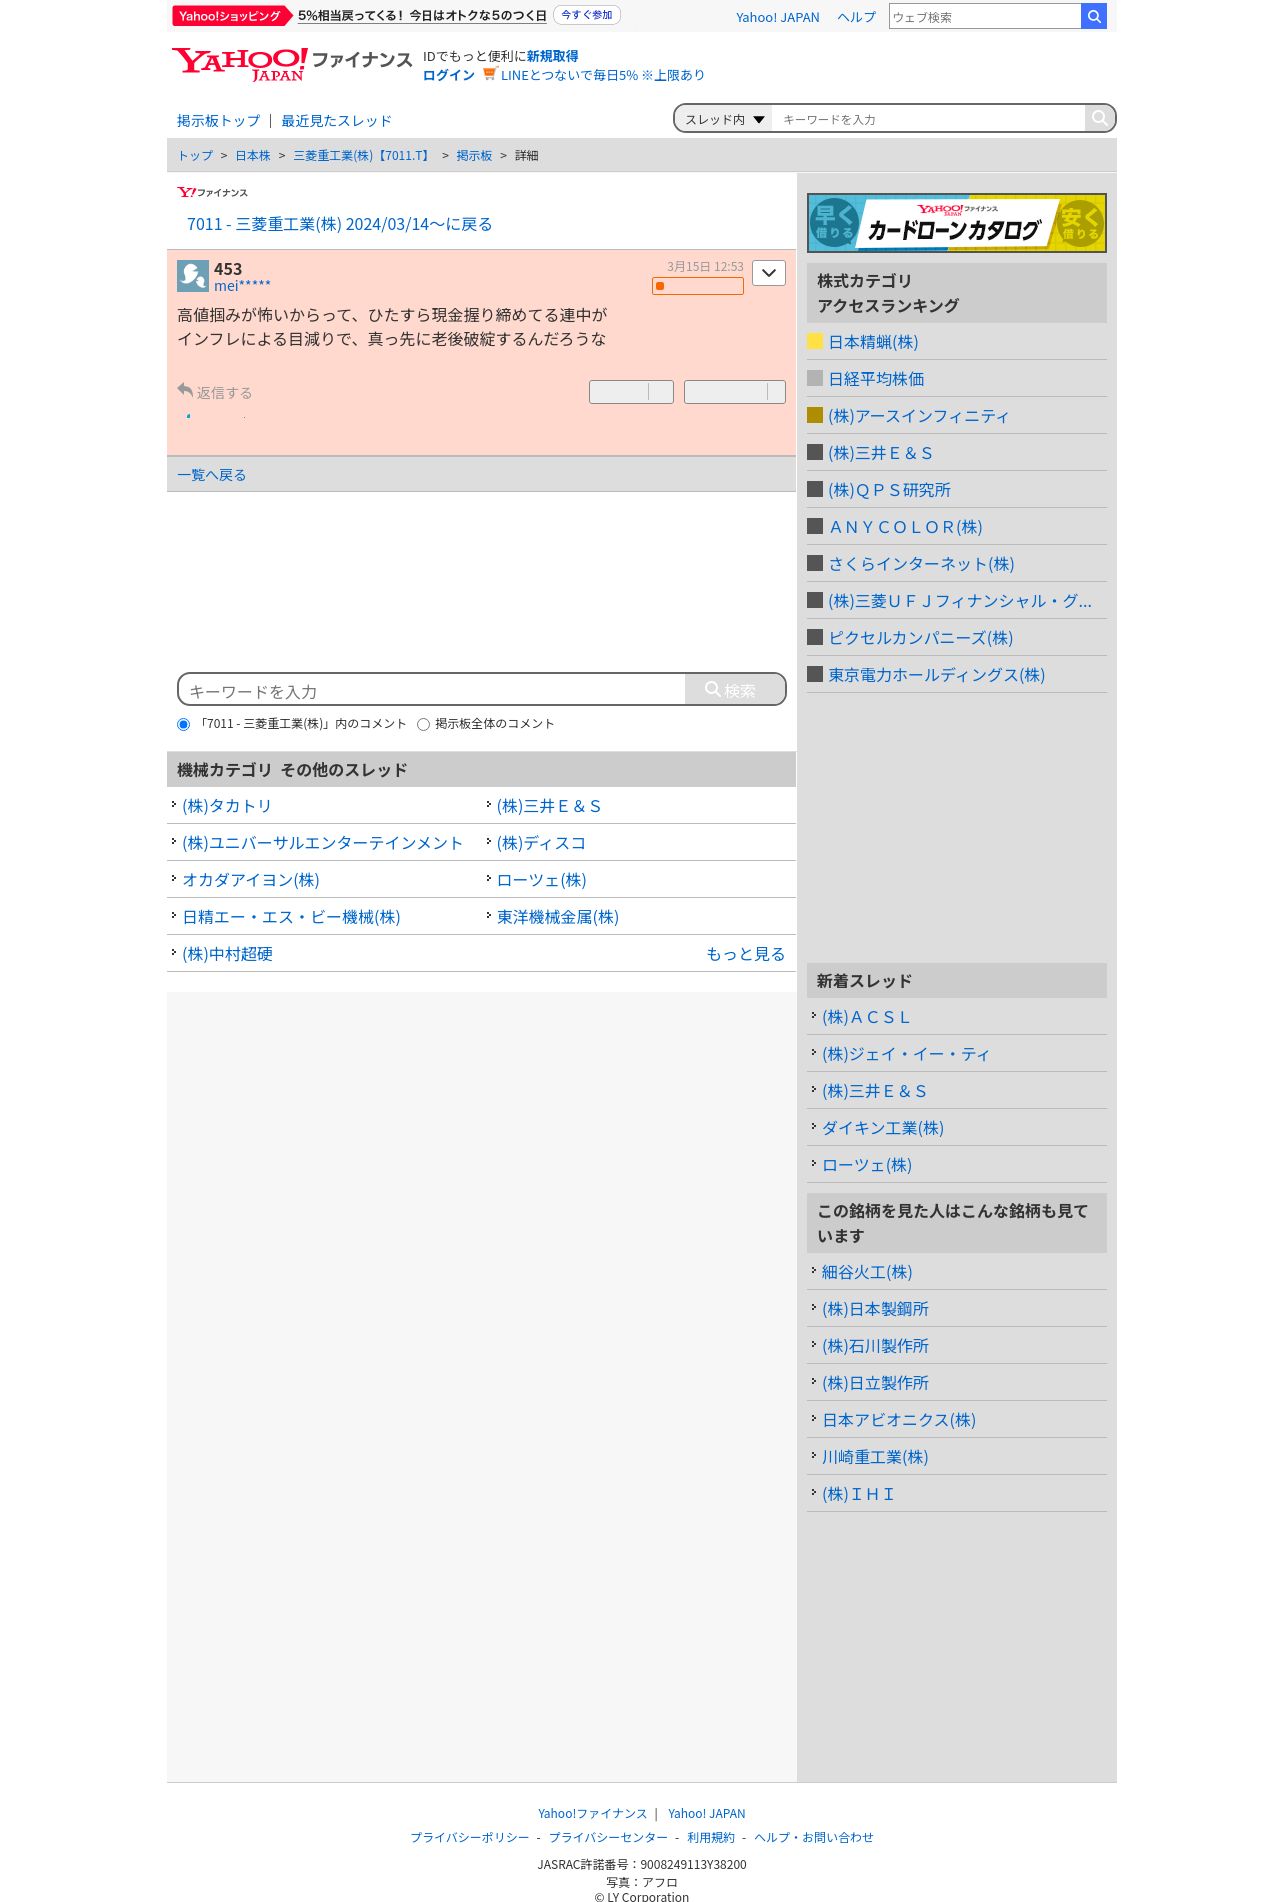Open 川崎重工業(株) in related stocks
The image size is (1284, 1902).
coord(875,1457)
